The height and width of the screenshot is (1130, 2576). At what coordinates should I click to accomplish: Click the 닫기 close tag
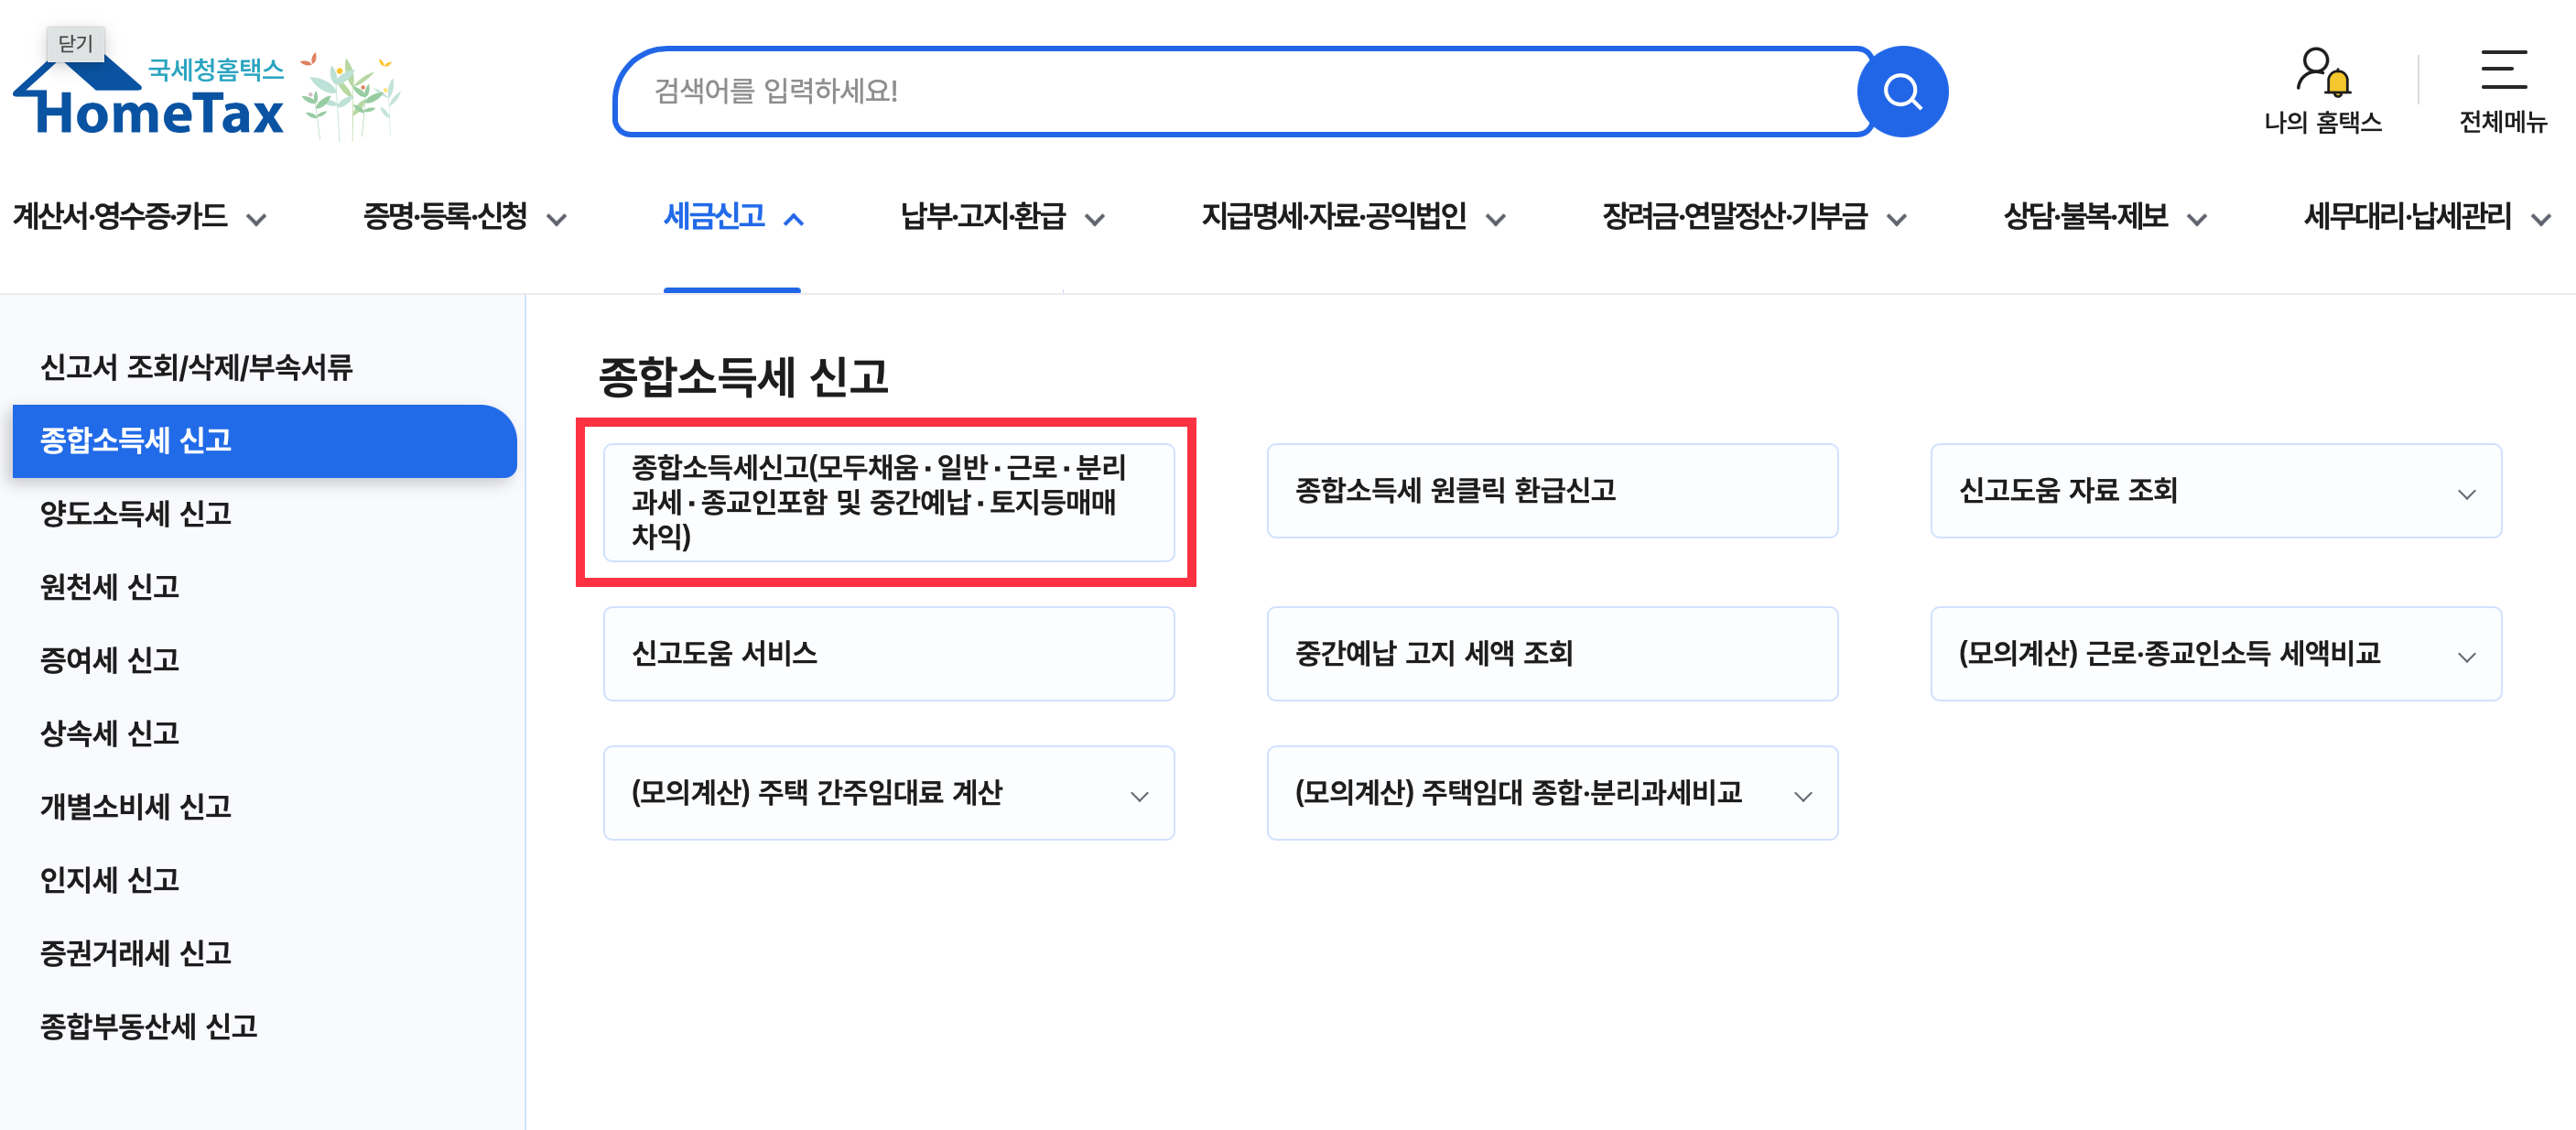pyautogui.click(x=75, y=43)
